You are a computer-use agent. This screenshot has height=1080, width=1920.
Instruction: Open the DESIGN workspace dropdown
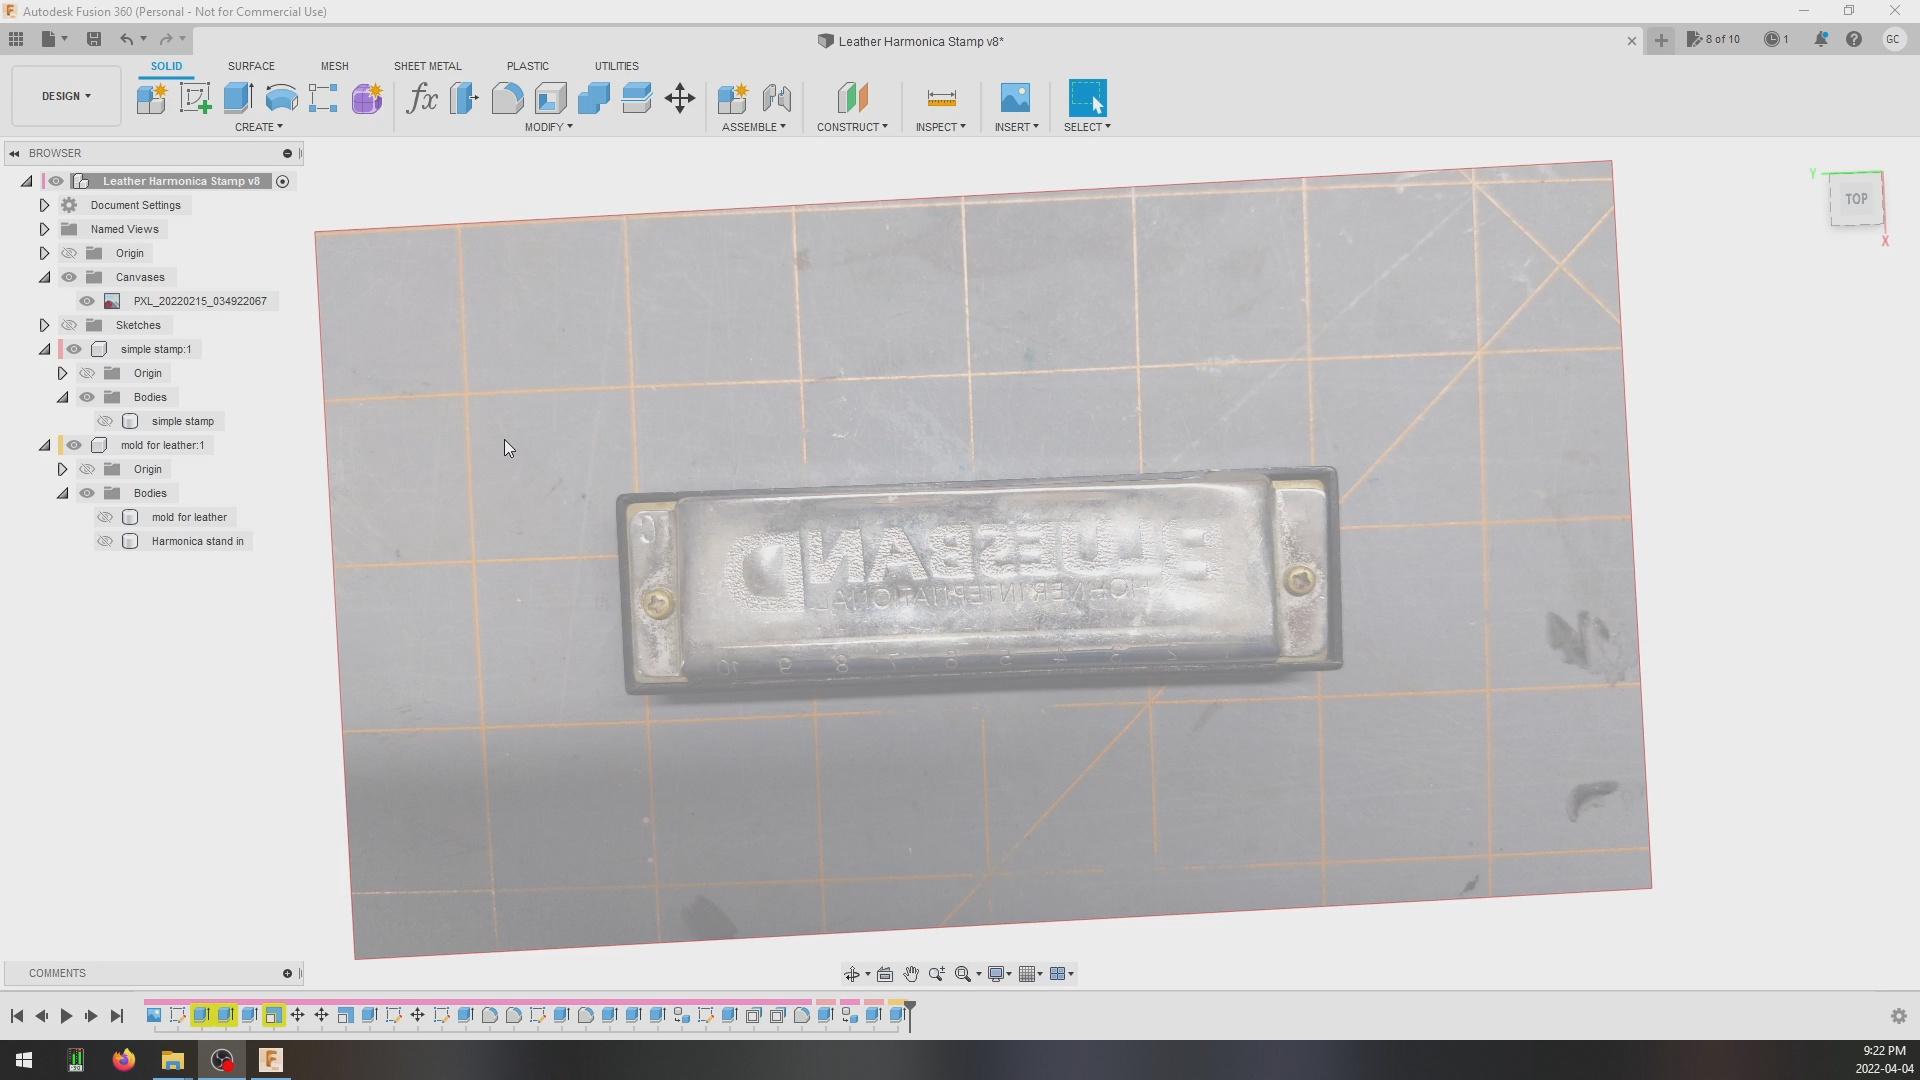tap(66, 96)
